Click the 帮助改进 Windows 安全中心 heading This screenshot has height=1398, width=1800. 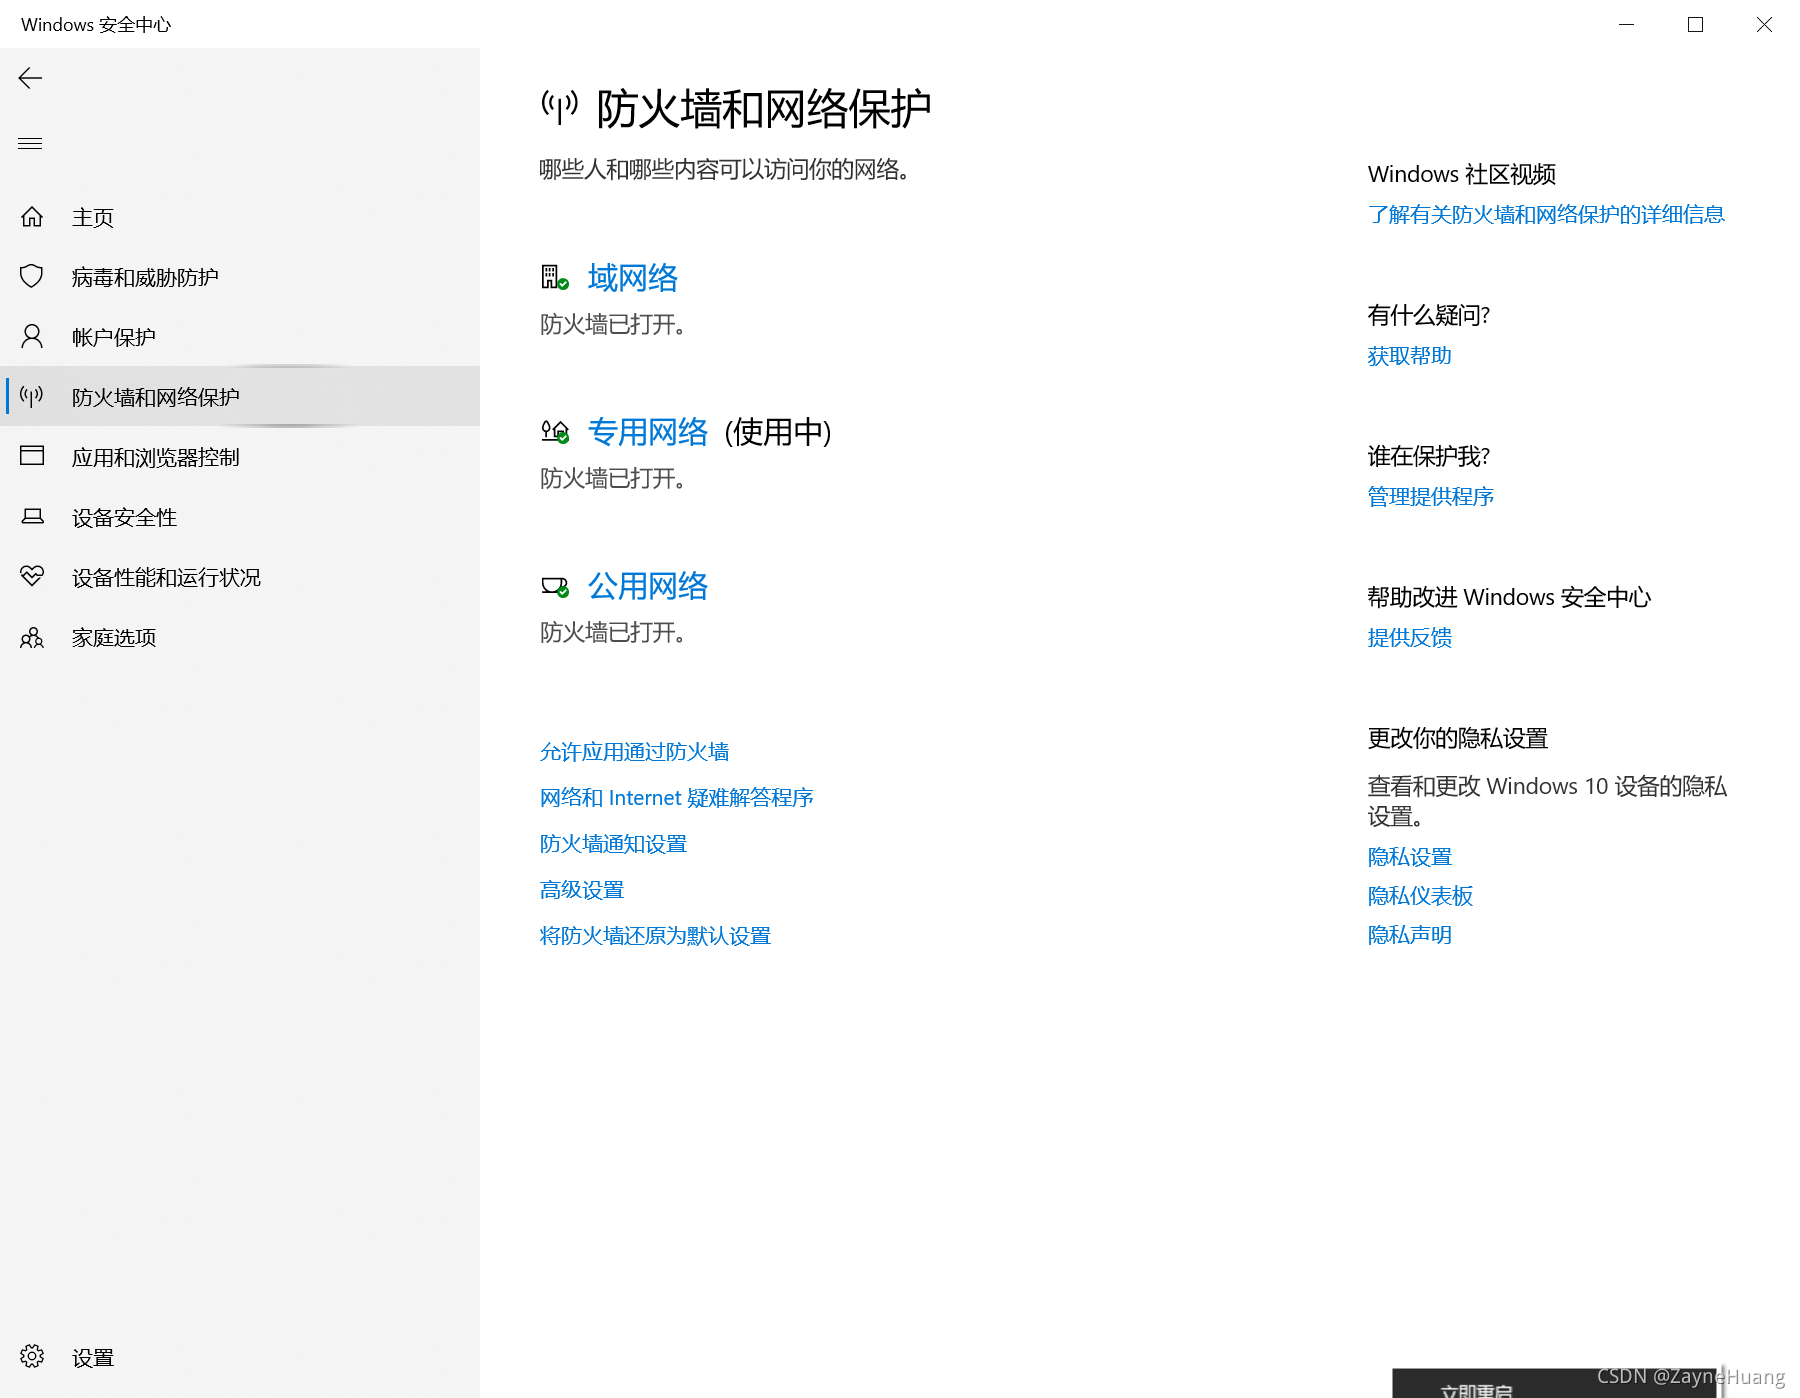(1509, 597)
